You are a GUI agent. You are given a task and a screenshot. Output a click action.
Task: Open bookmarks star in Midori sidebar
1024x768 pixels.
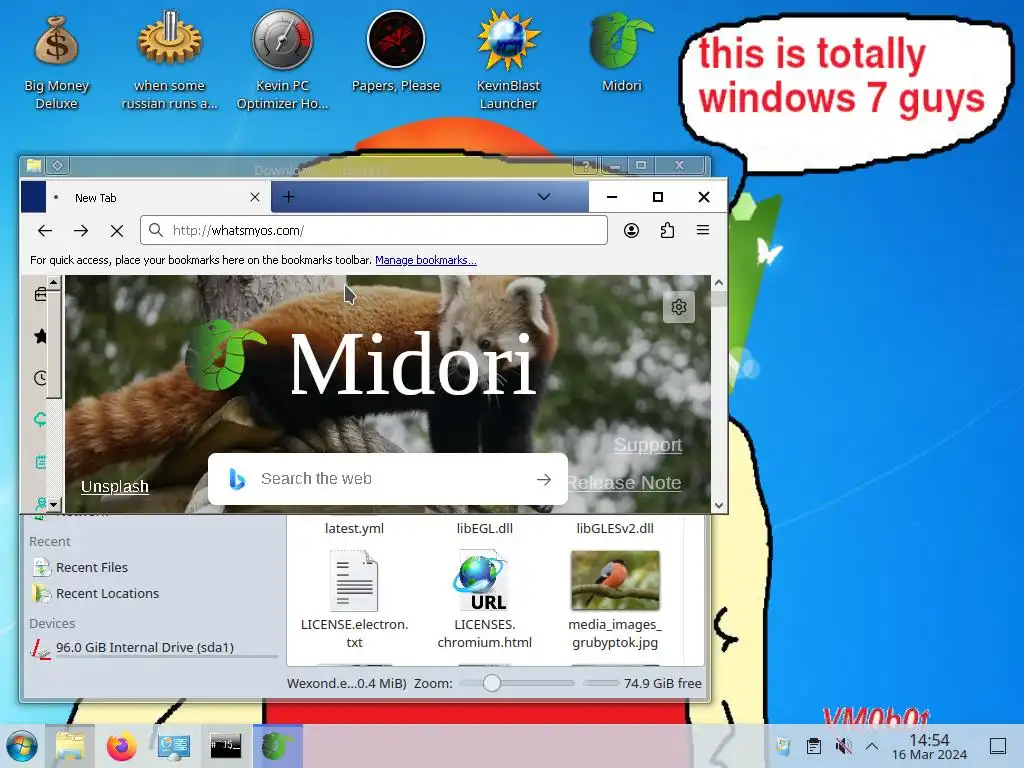coord(40,336)
